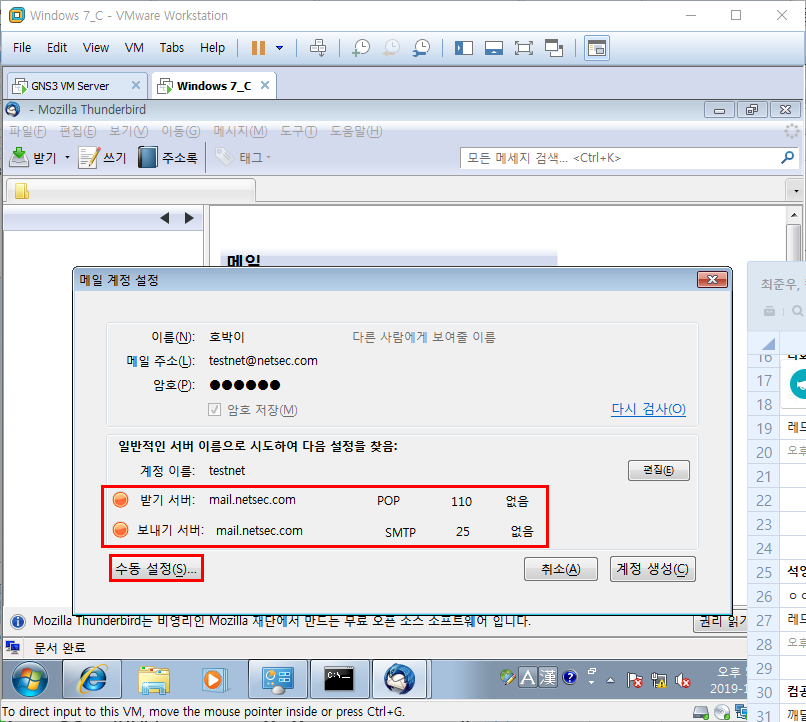
Task: Click the next folder view arrow
Action: pyautogui.click(x=189, y=218)
